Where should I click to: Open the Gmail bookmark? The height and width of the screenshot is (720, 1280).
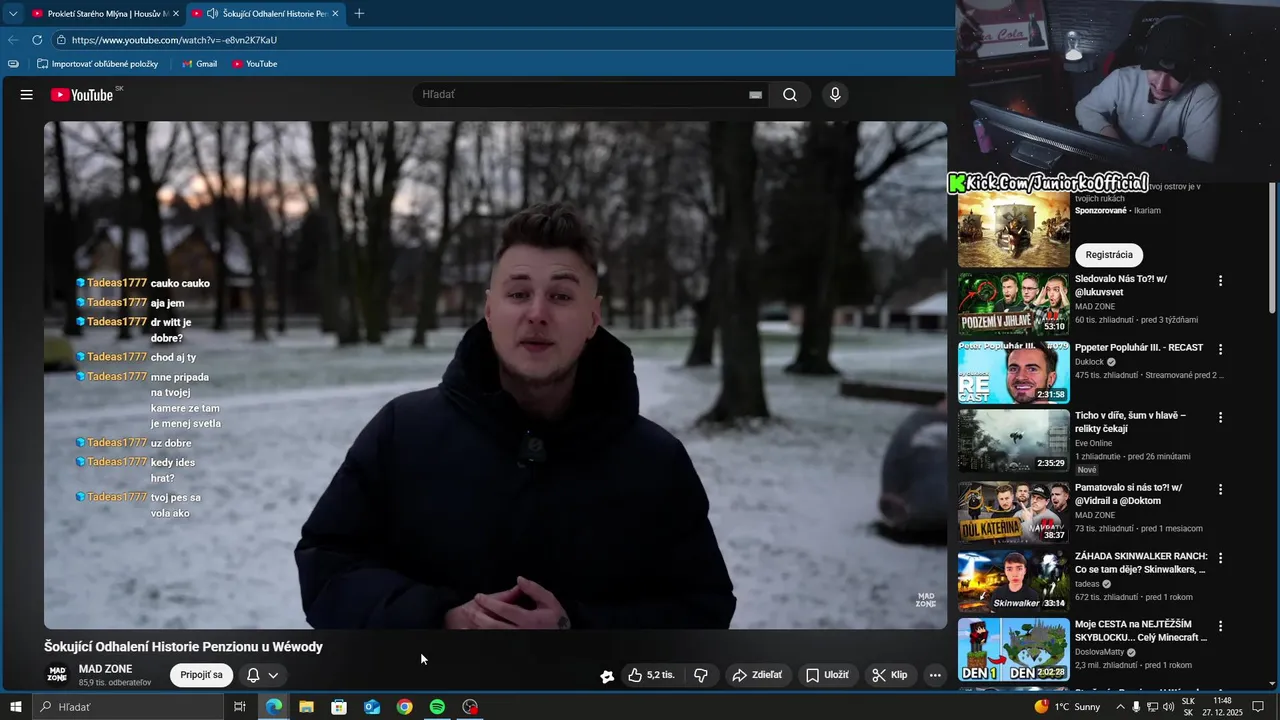point(200,64)
